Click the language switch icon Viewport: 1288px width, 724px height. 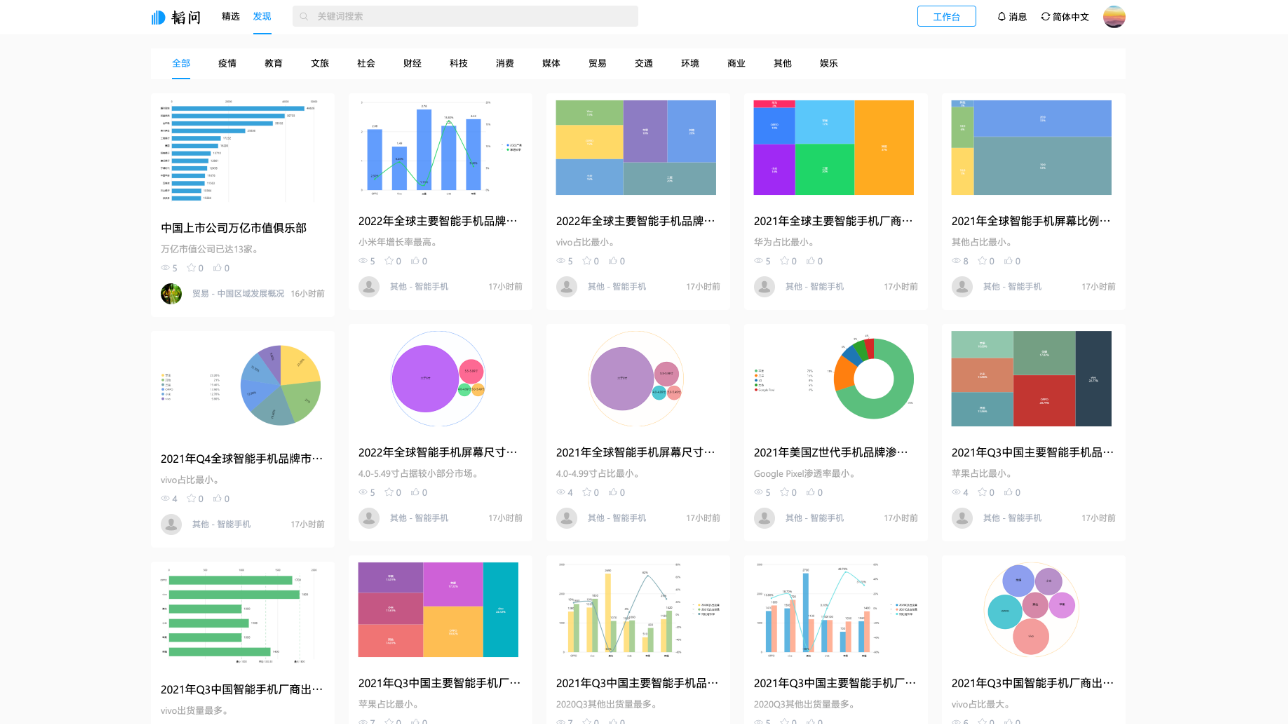pos(1046,16)
